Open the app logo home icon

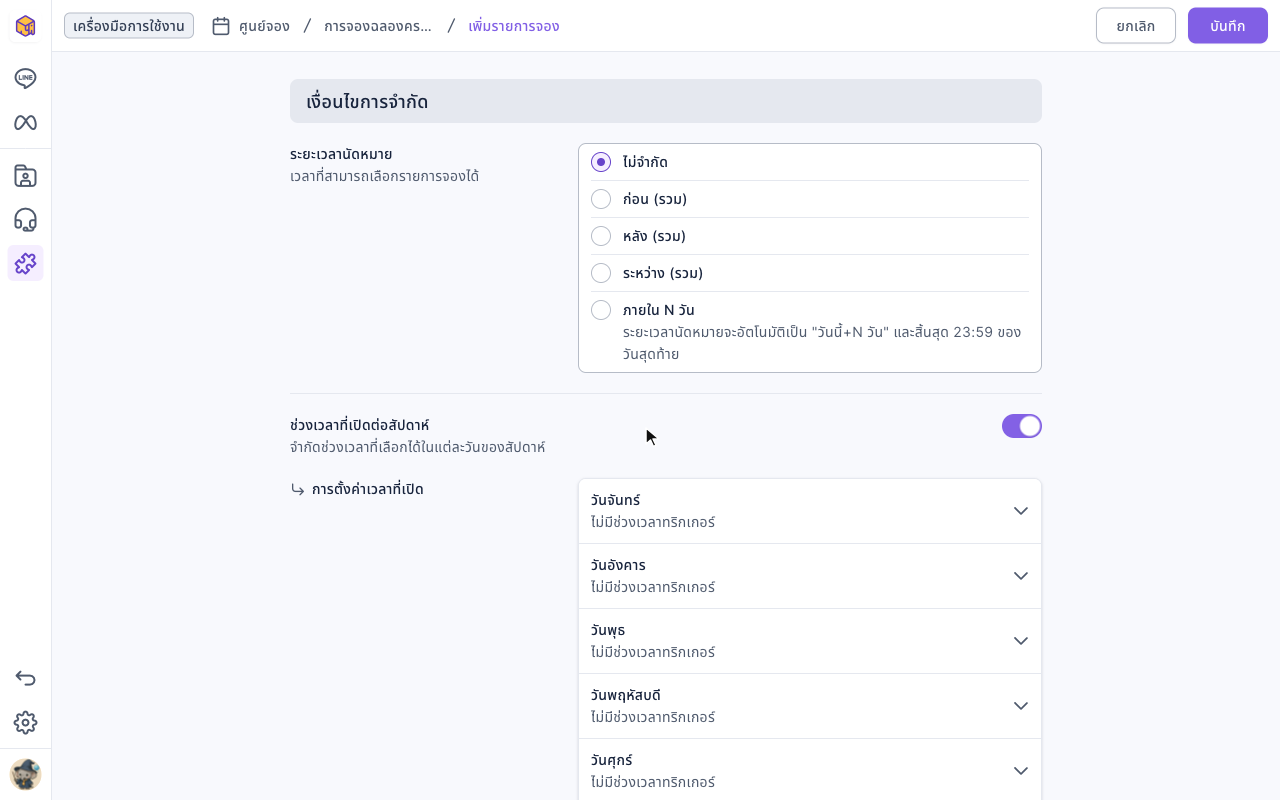[25, 26]
